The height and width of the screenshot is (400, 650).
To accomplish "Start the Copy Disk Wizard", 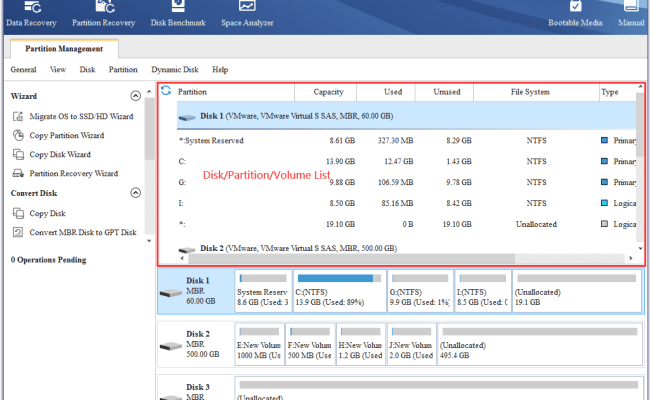I will (x=60, y=155).
